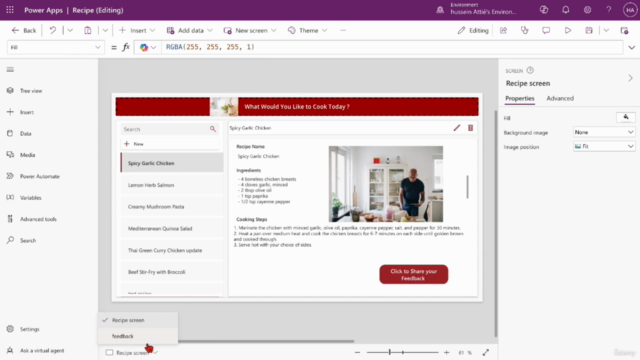The width and height of the screenshot is (640, 360).
Task: Toggle the checkbox beside Recipe screen selector
Action: pyautogui.click(x=109, y=352)
